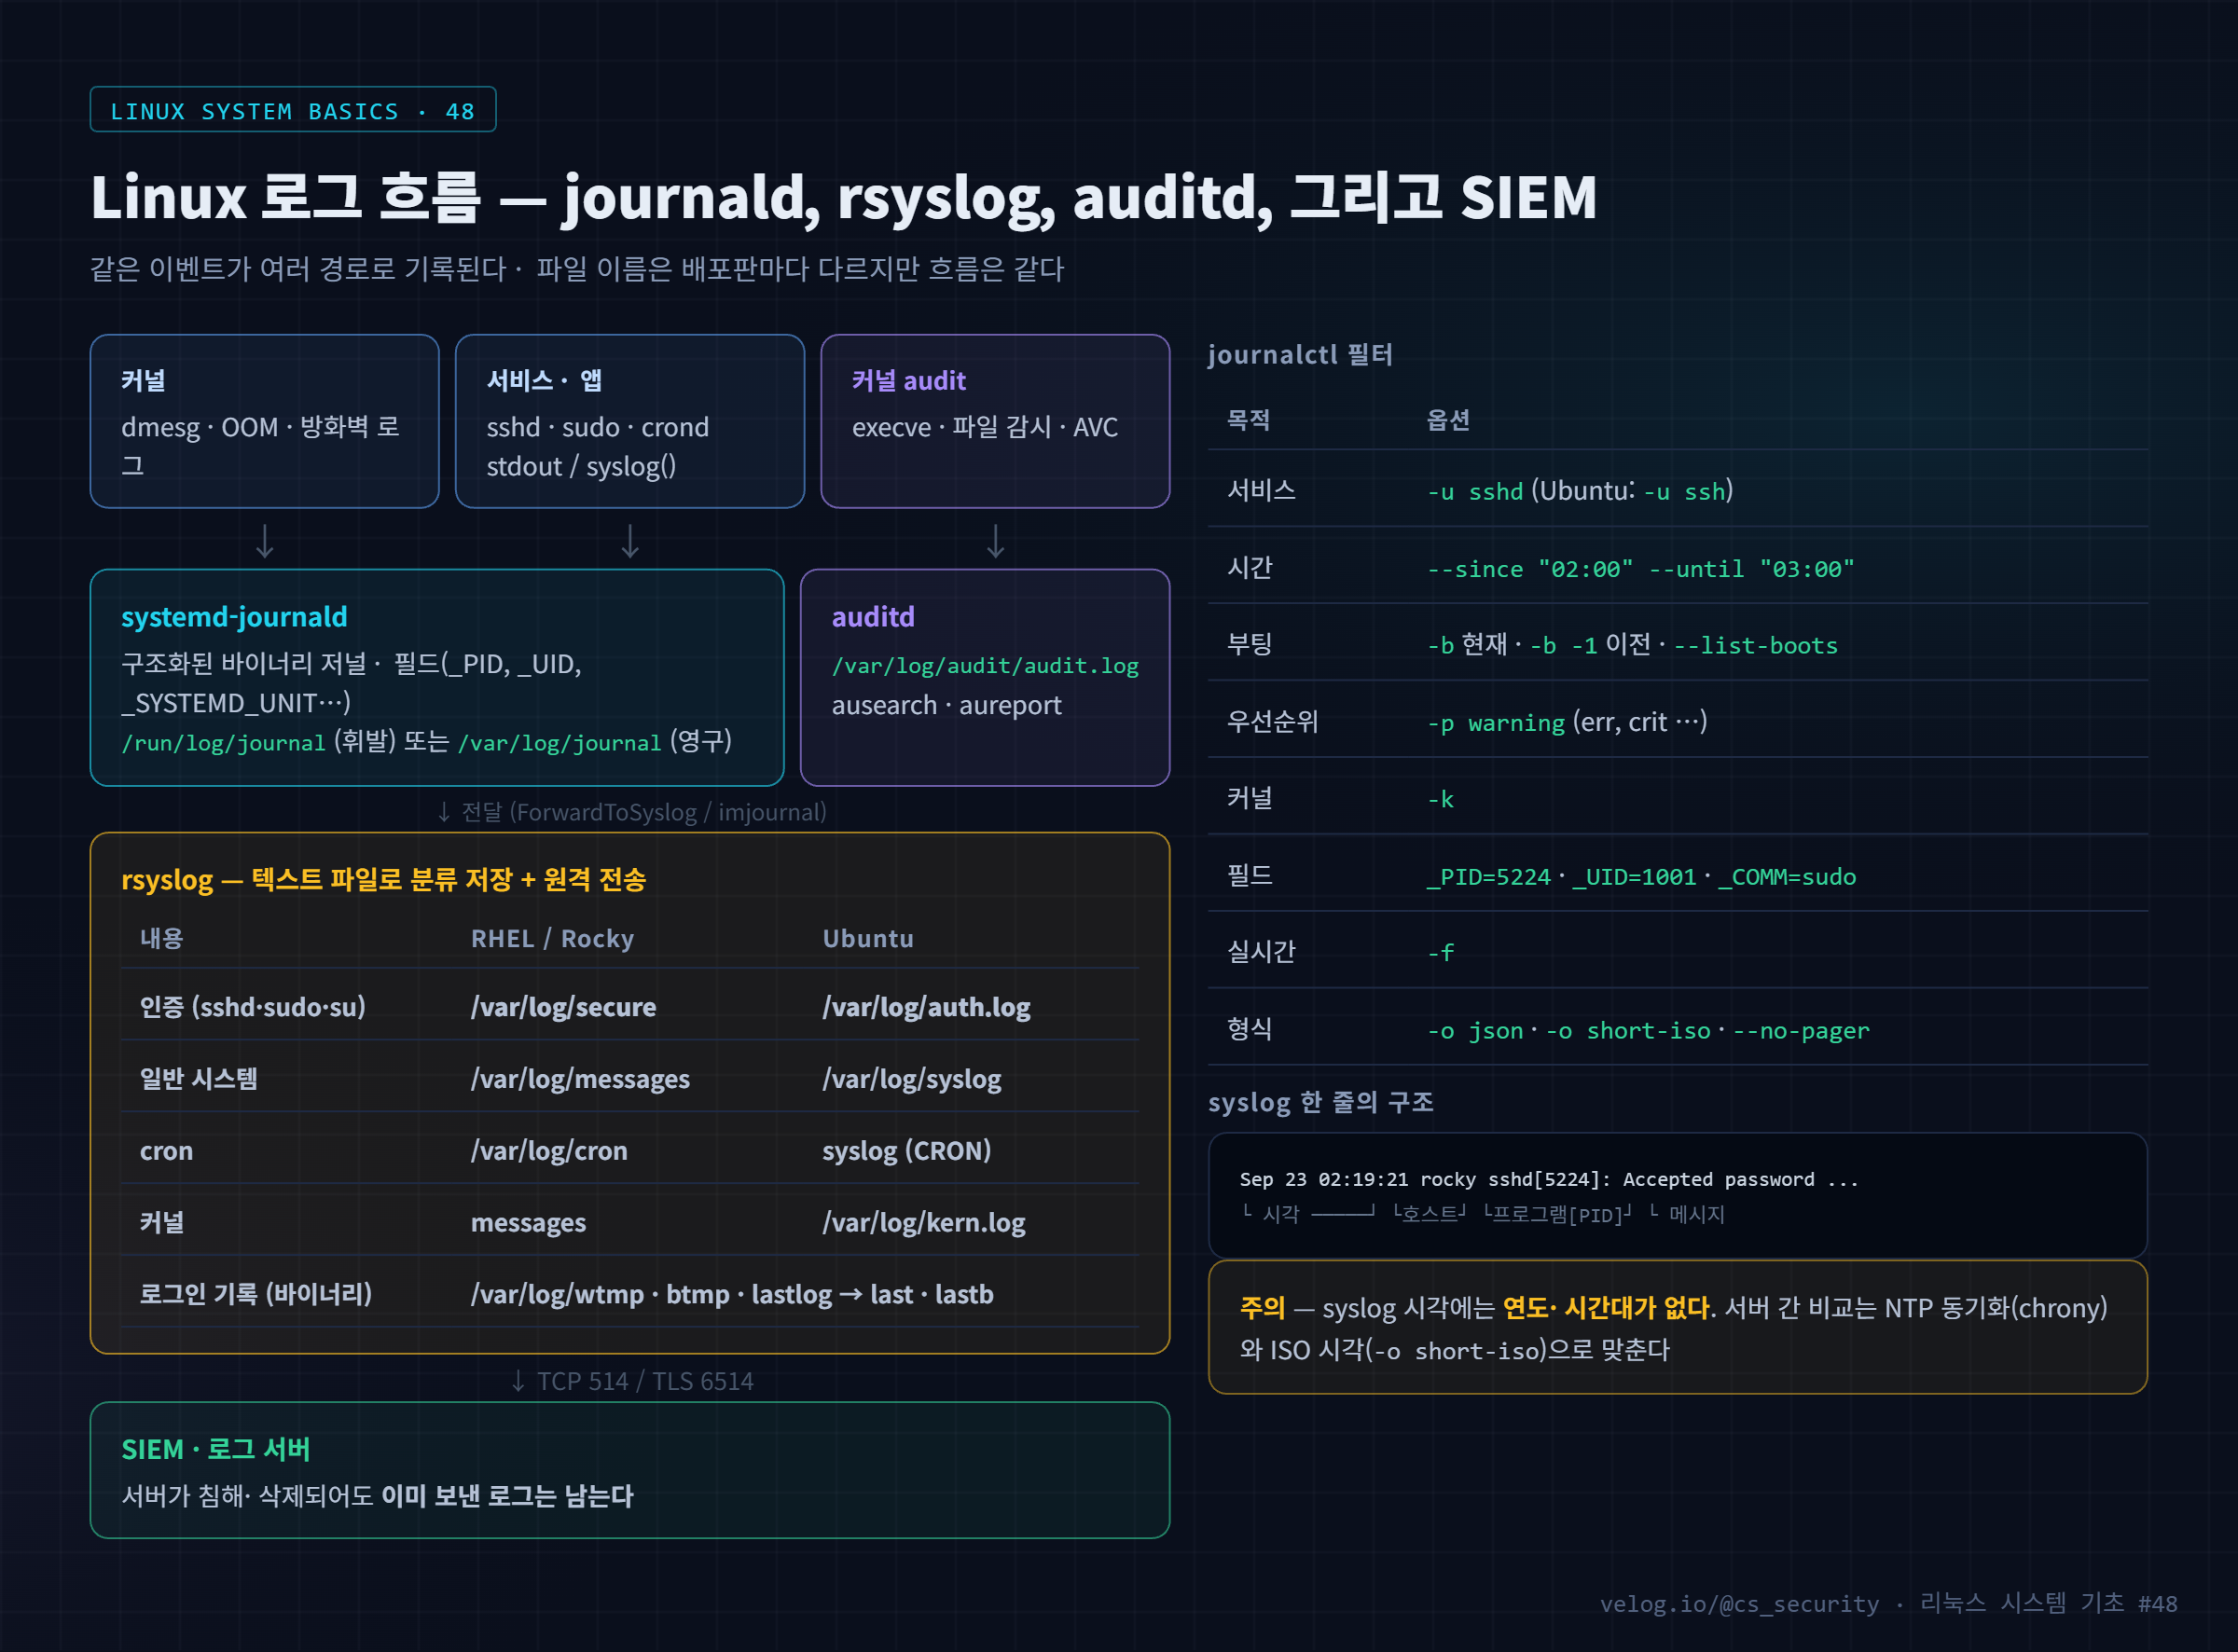This screenshot has height=1652, width=2238.
Task: Click the -f realtime option
Action: pos(1440,953)
